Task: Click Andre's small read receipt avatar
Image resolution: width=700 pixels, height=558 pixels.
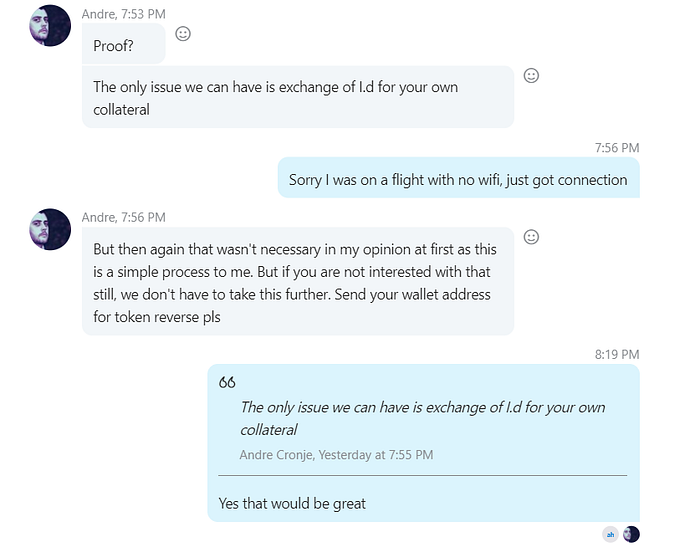Action: (x=631, y=534)
